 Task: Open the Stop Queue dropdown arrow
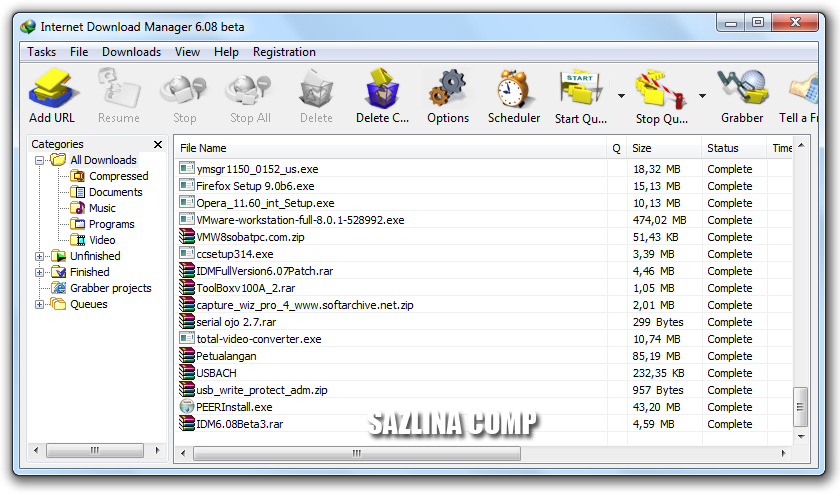[x=702, y=96]
